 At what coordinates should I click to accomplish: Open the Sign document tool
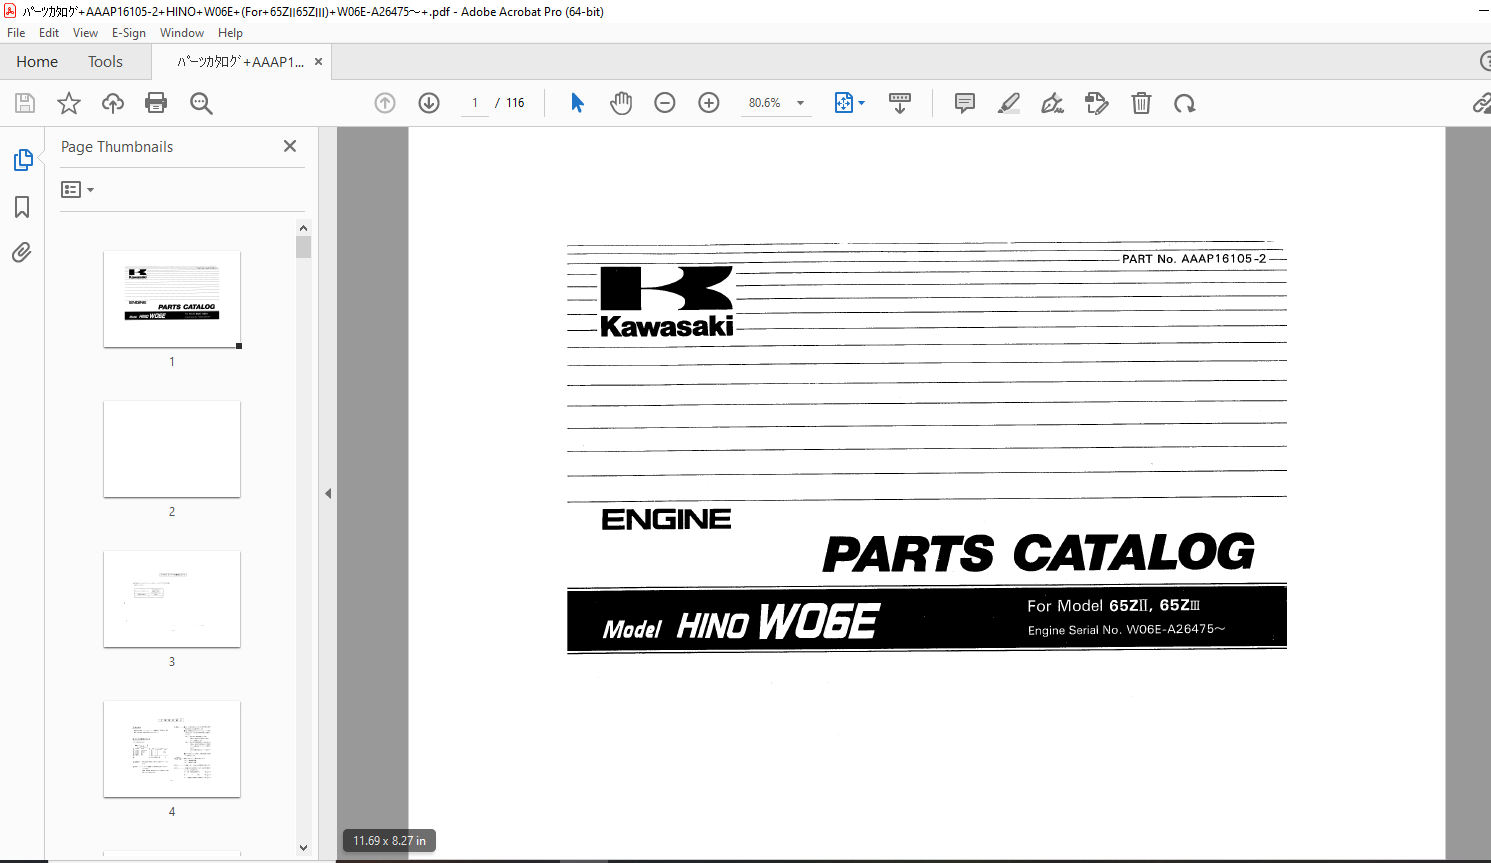click(1052, 103)
